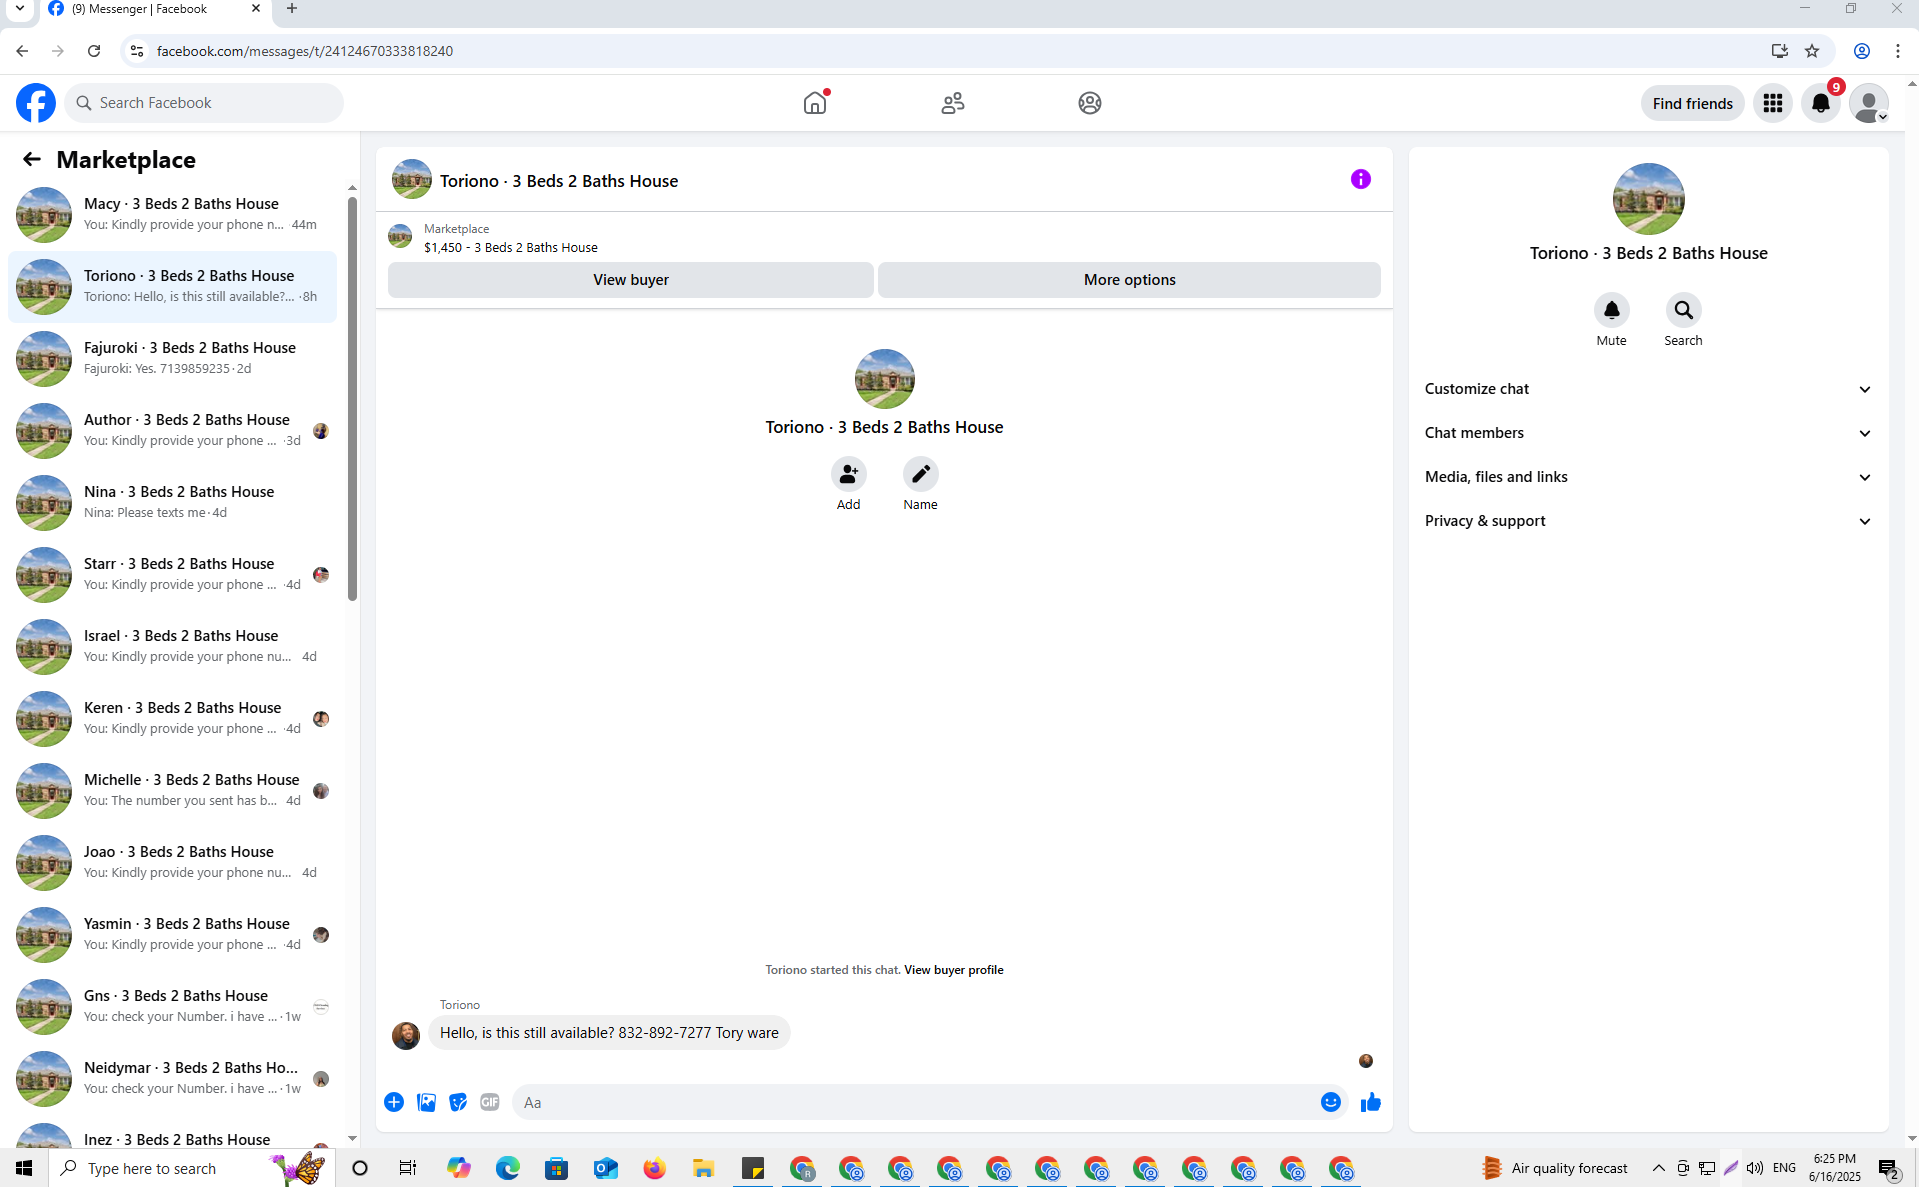Choose a sticker in composer
This screenshot has height=1187, width=1919.
[458, 1102]
